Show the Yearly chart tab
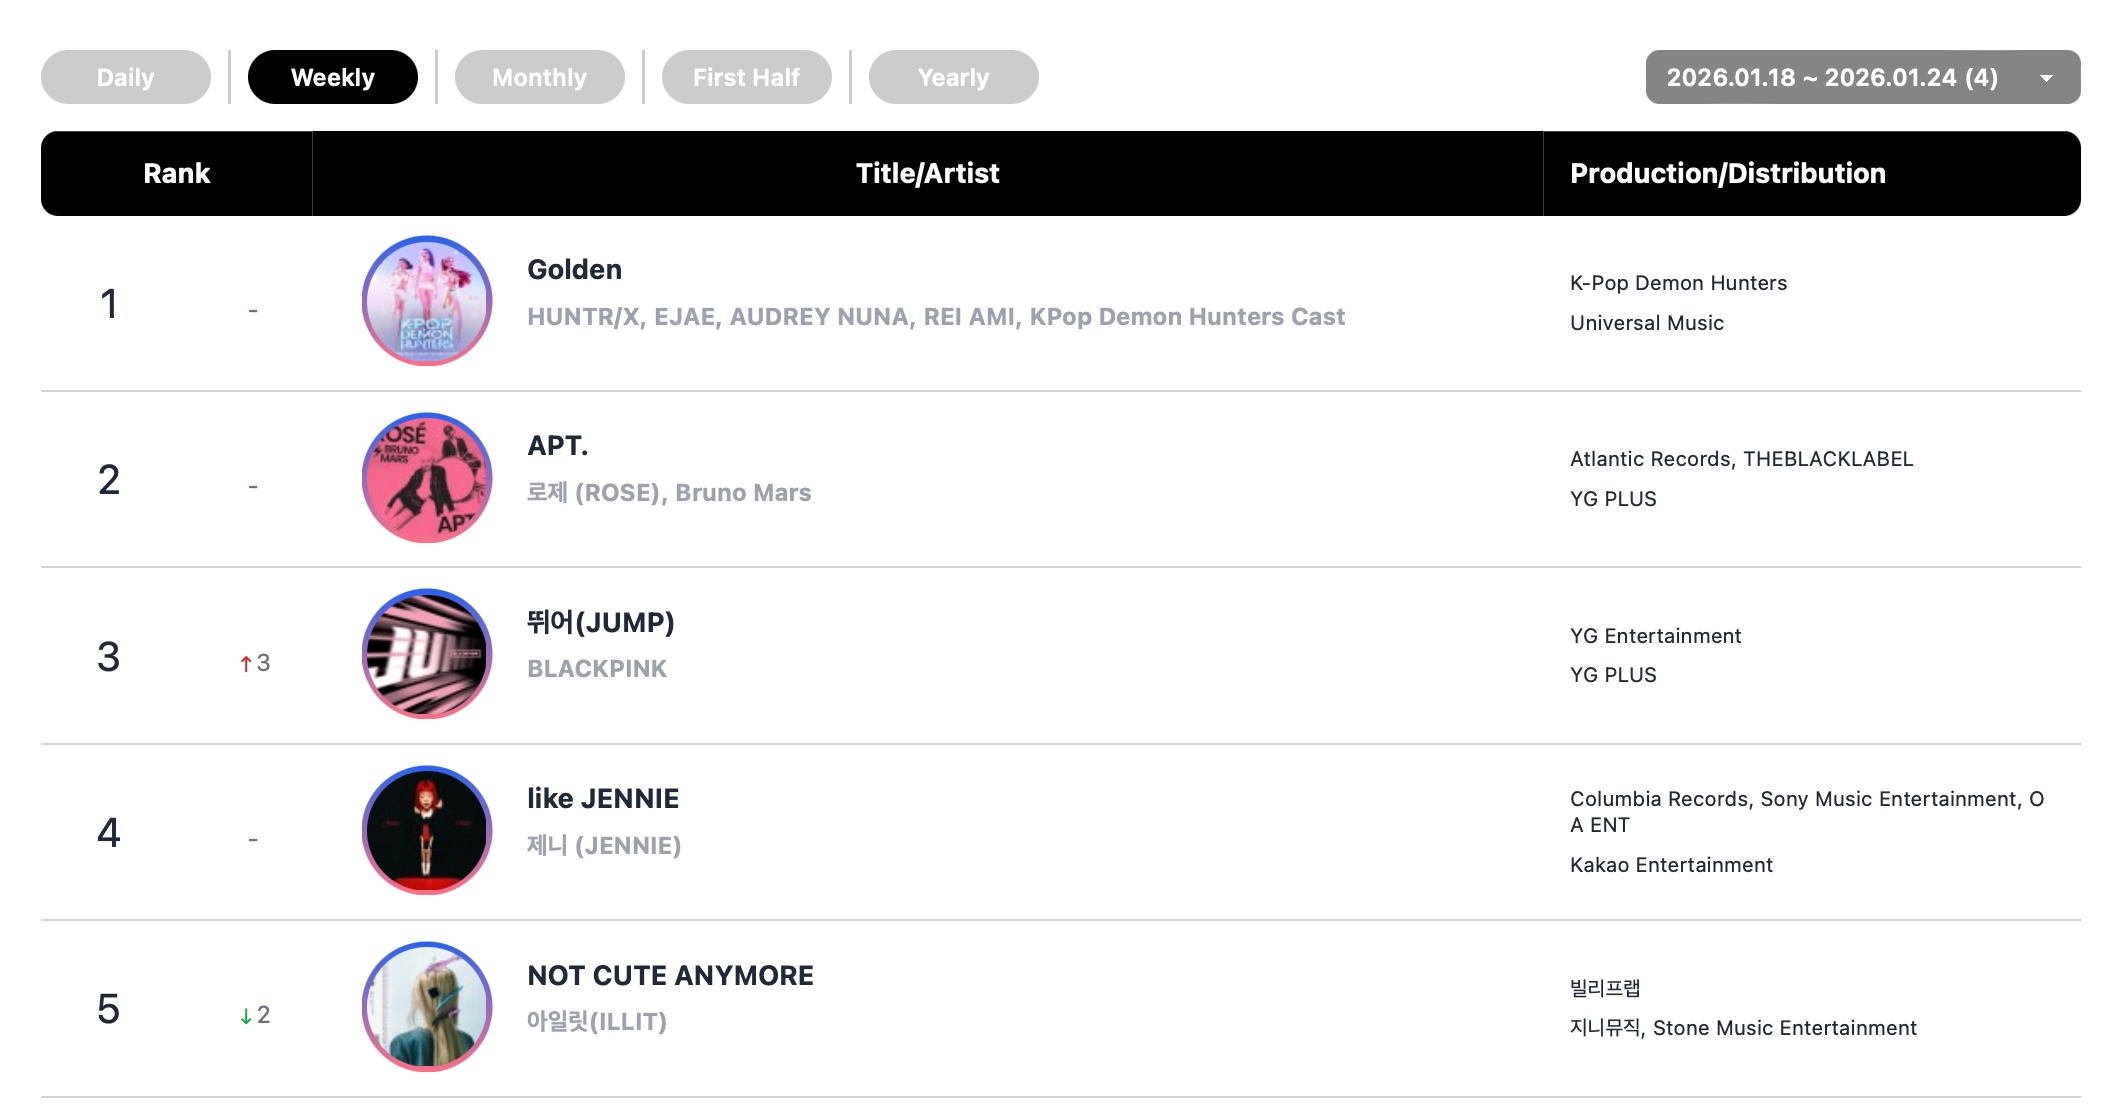The height and width of the screenshot is (1113, 2126). 953,77
